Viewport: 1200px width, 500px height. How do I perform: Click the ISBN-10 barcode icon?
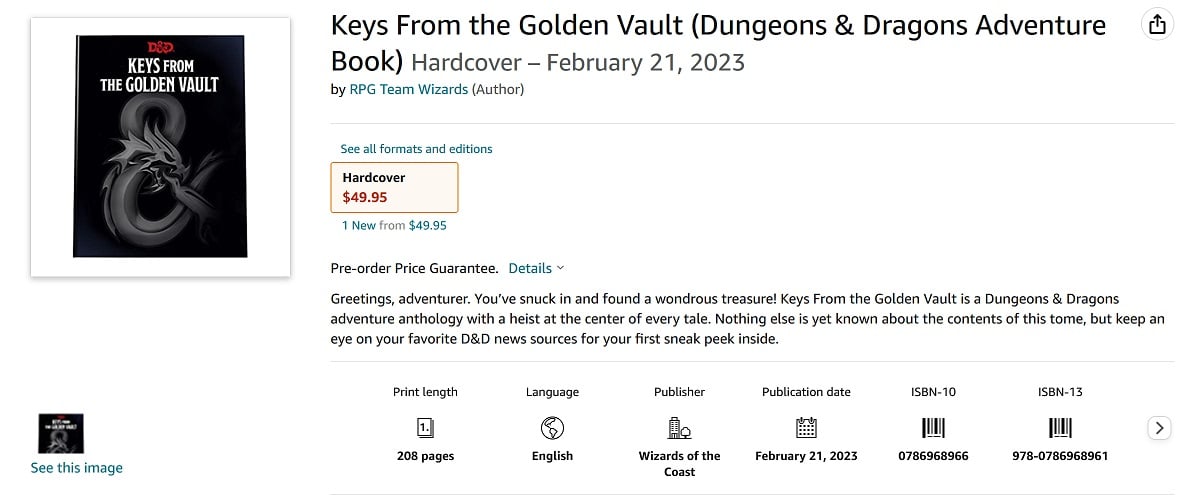[933, 428]
